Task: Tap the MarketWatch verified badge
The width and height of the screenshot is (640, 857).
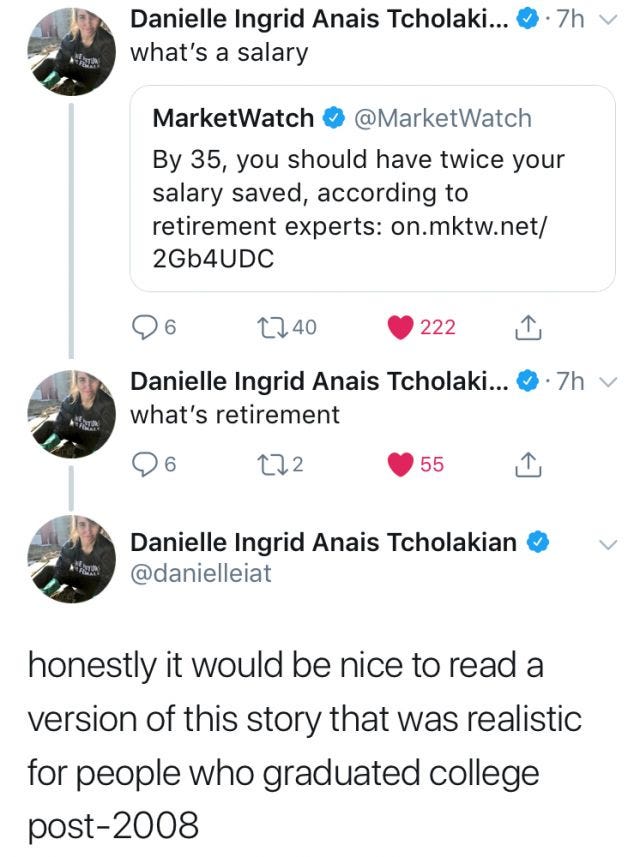Action: tap(331, 119)
